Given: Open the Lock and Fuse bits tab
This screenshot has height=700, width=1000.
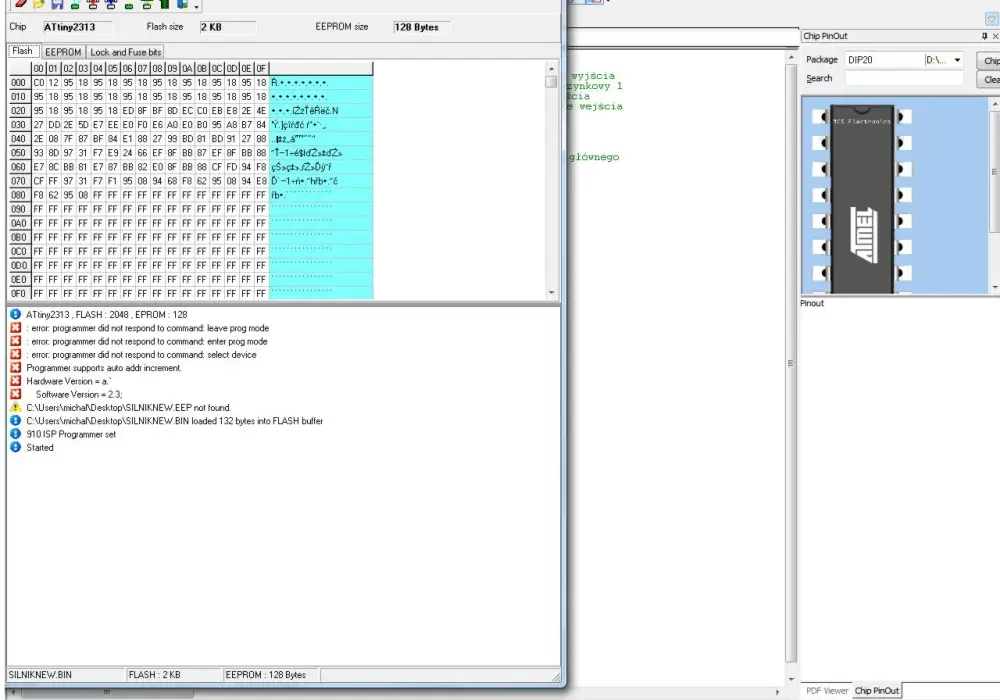Looking at the screenshot, I should coord(126,52).
